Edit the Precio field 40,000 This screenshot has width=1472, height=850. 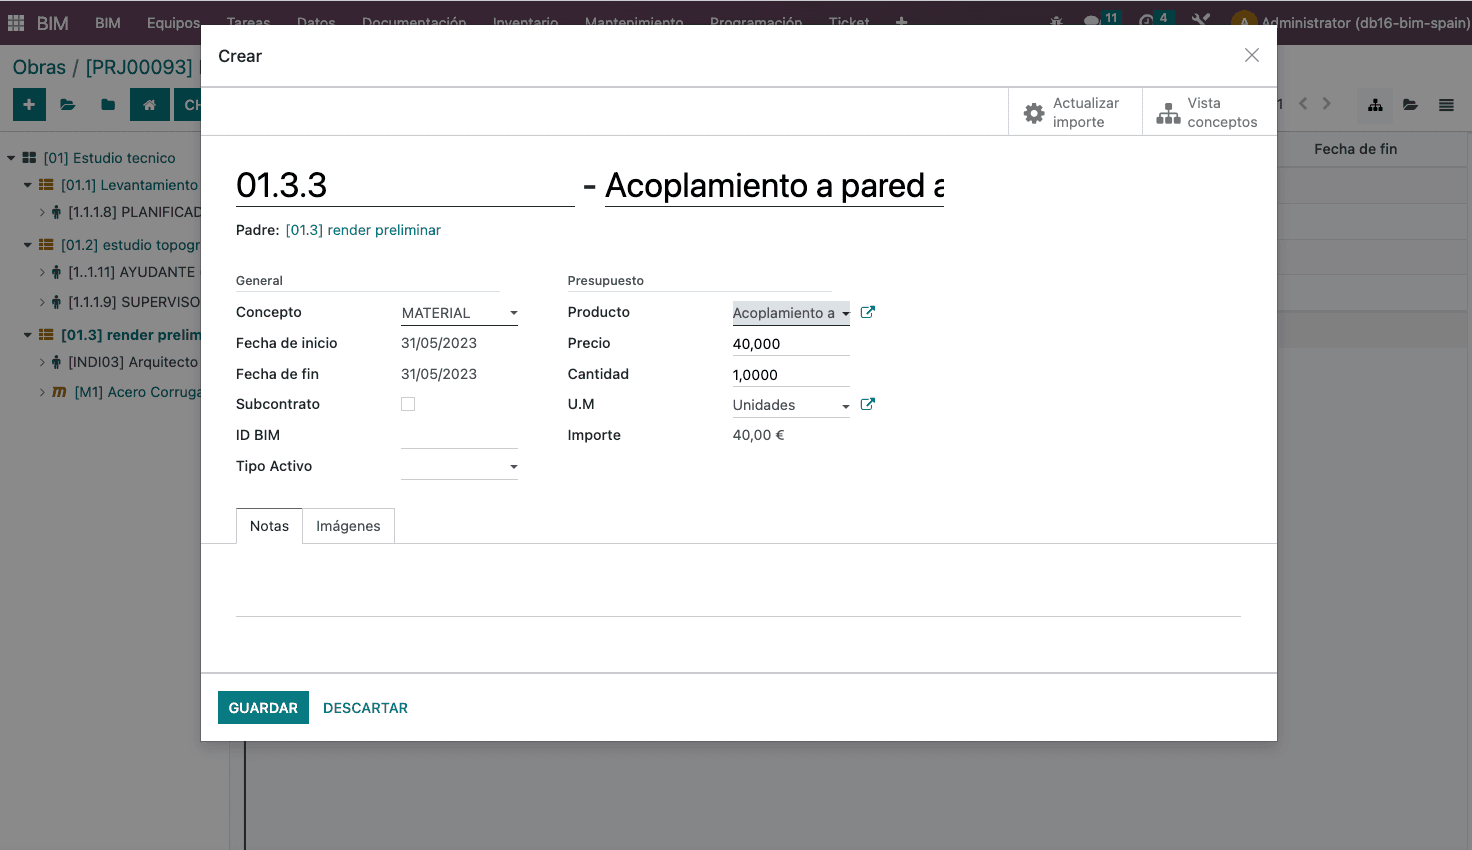pyautogui.click(x=791, y=344)
